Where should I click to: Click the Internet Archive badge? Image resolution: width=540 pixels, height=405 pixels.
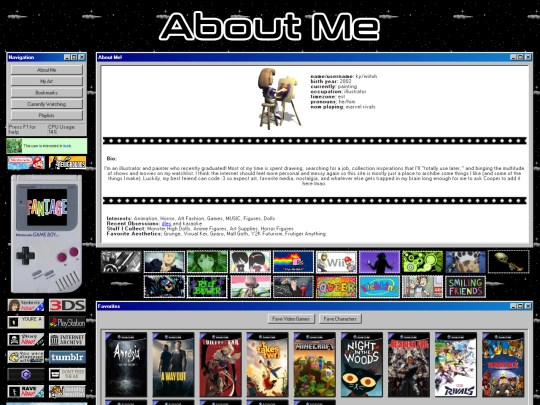point(67,340)
